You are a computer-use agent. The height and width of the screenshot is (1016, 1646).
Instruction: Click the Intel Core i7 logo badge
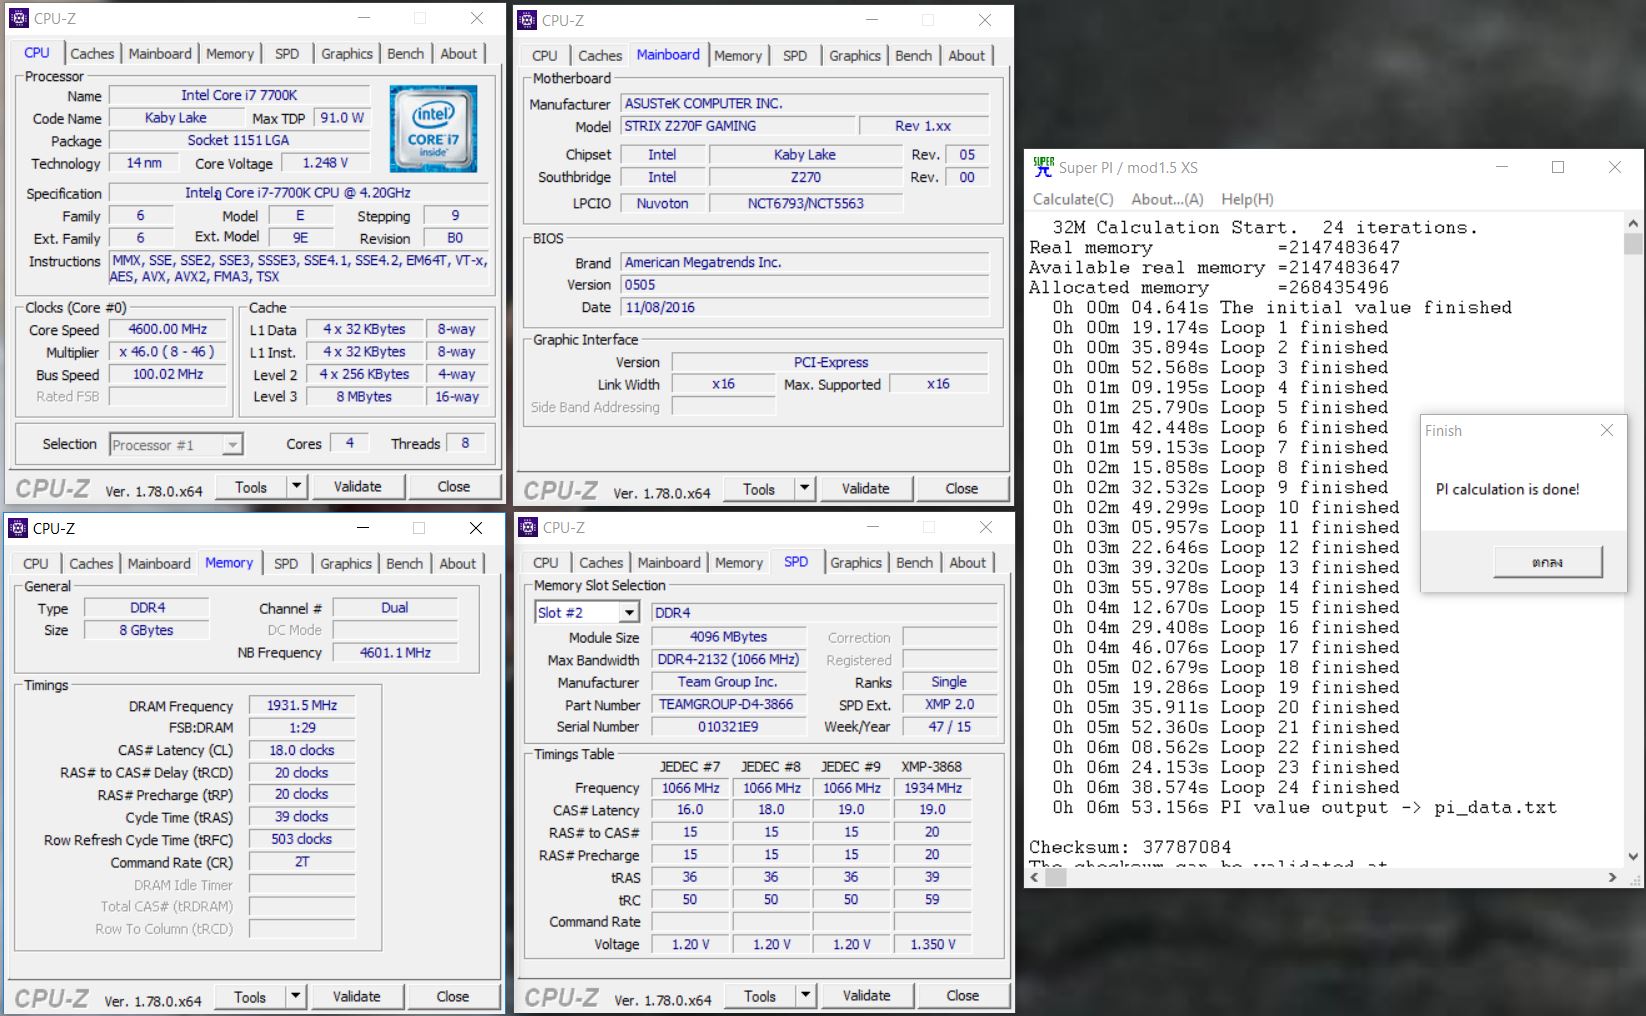433,128
